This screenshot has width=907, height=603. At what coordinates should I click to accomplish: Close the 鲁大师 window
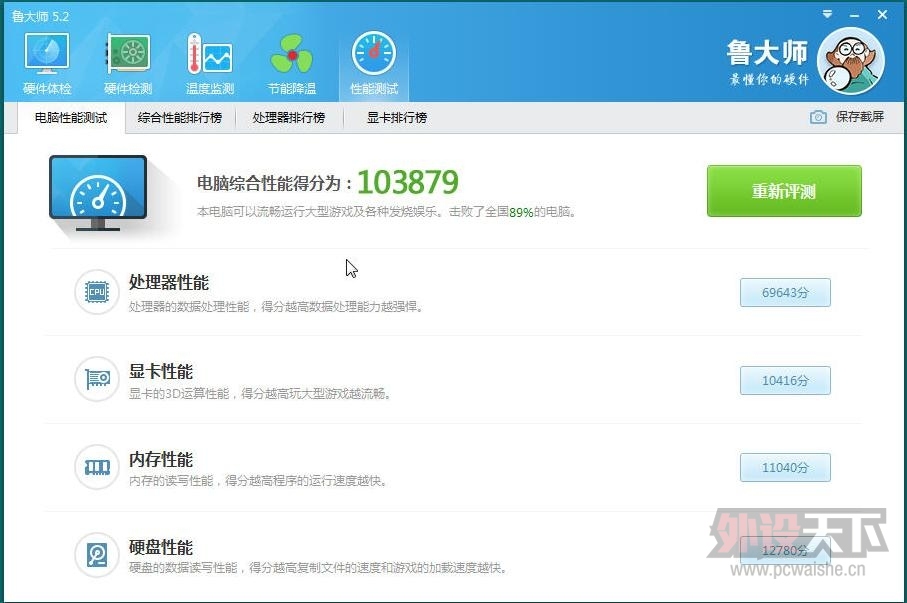[x=882, y=14]
